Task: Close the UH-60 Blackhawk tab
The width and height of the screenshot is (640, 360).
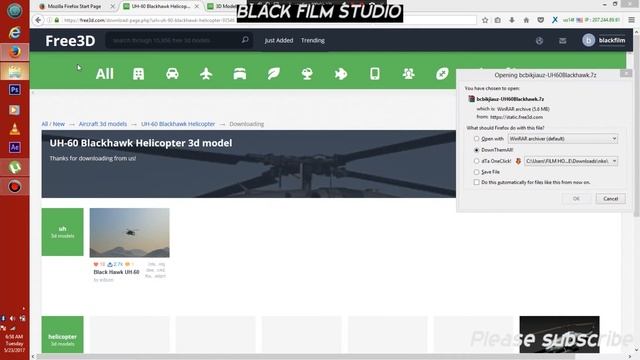Action: 197,7
